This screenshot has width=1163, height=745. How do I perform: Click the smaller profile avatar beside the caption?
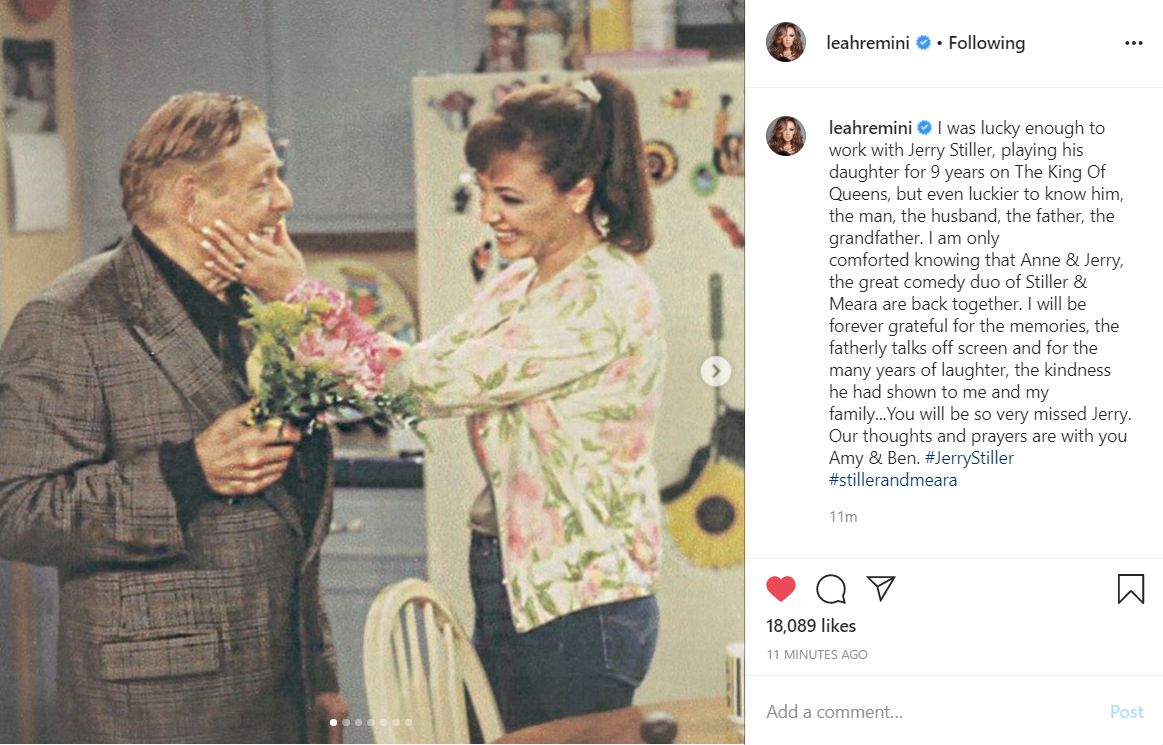tap(786, 136)
